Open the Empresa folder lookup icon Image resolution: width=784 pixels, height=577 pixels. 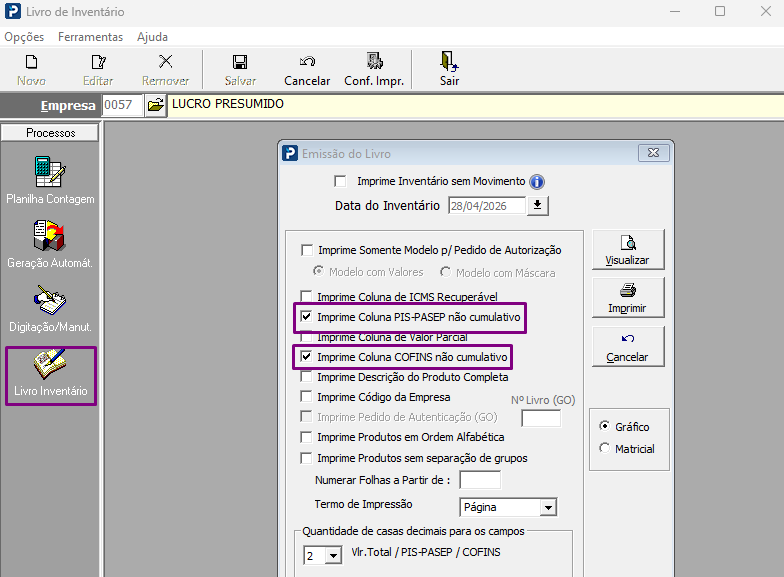point(156,106)
